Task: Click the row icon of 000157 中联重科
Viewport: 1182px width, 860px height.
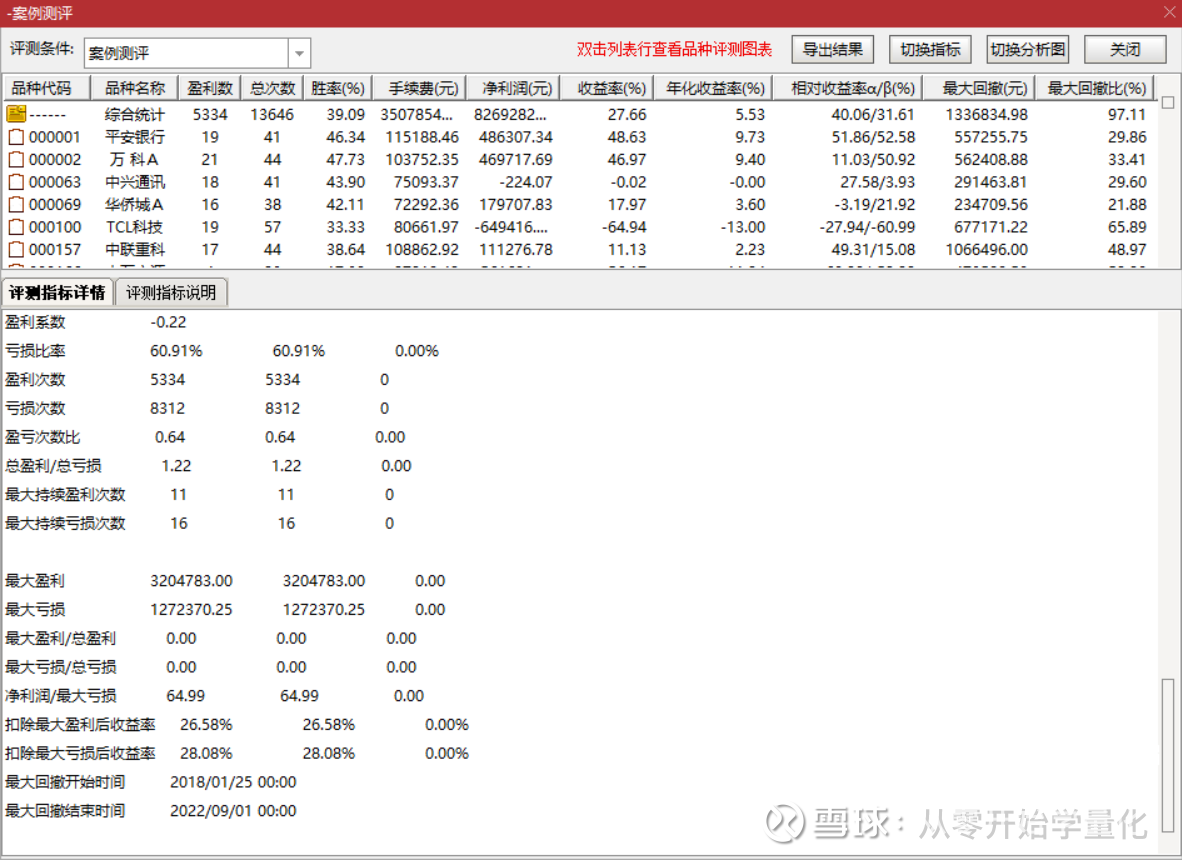Action: pyautogui.click(x=15, y=249)
